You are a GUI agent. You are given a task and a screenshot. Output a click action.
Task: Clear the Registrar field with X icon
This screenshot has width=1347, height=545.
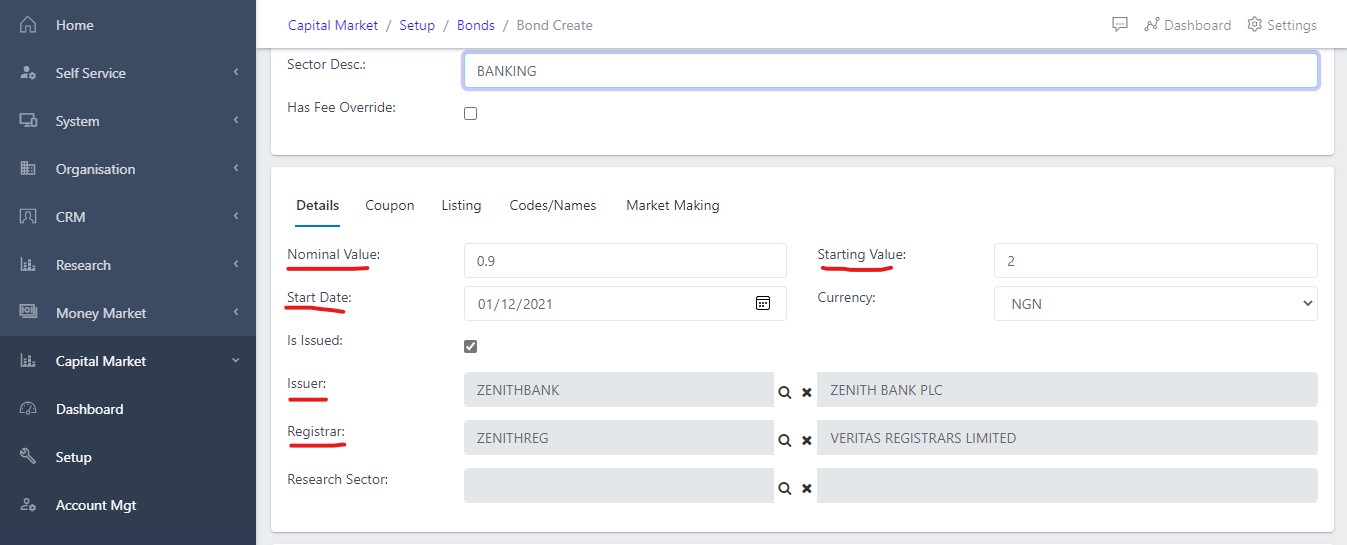806,440
